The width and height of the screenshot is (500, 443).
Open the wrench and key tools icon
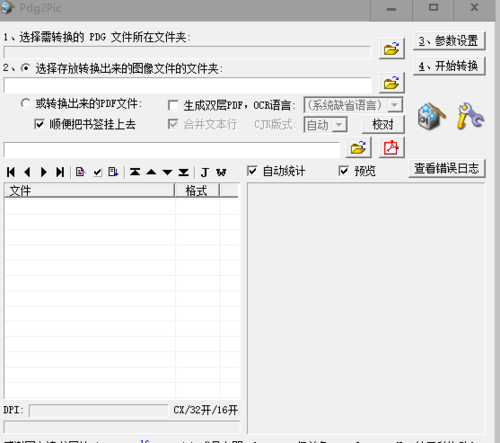[470, 116]
